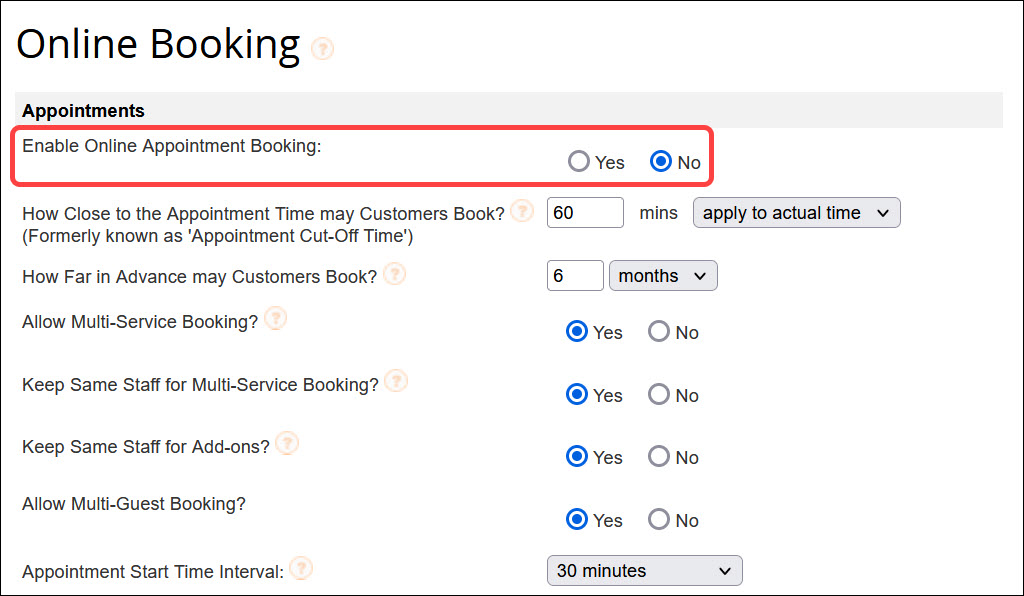View help for How Far in Advance setting

(x=394, y=274)
